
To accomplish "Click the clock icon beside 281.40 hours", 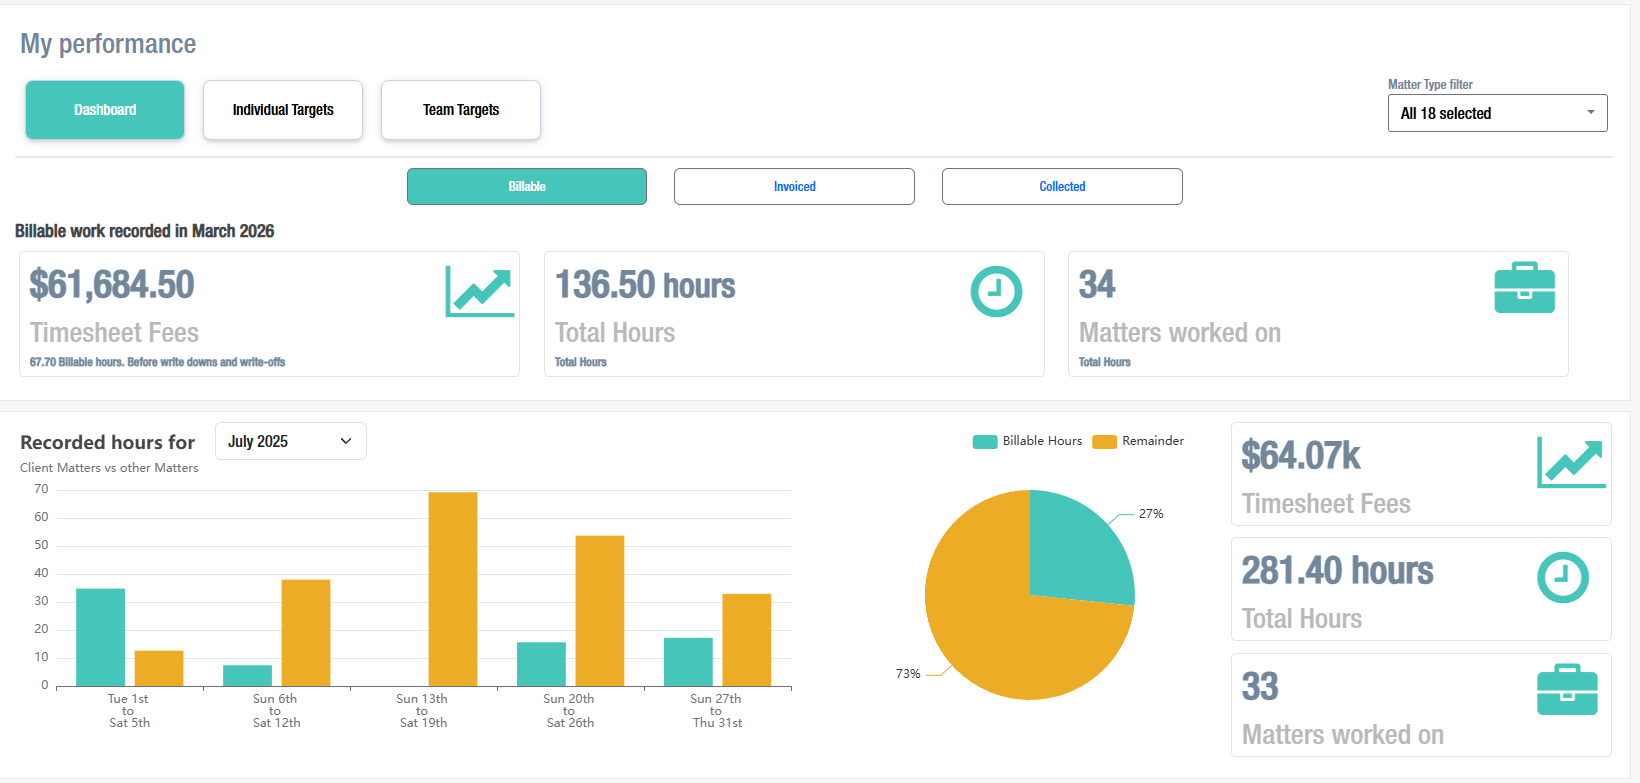I will 1562,577.
